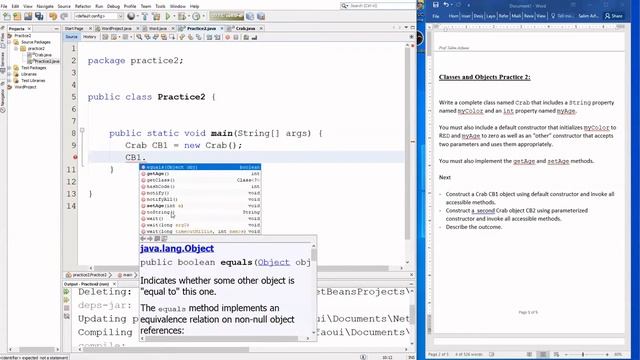This screenshot has height=360, width=640.
Task: Open the Word Undo dropdown arrow
Action: point(451,5)
